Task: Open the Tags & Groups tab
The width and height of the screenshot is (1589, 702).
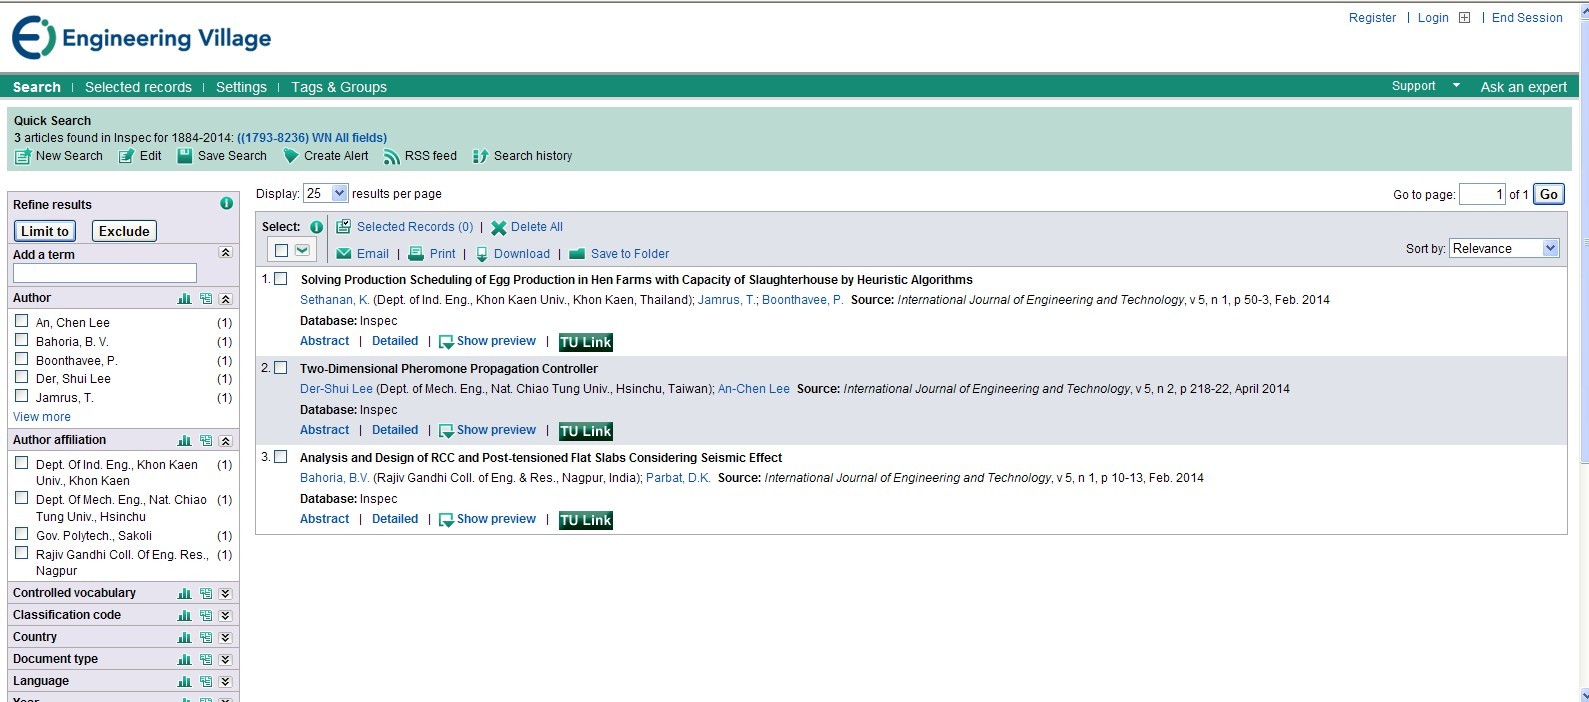Action: click(339, 87)
